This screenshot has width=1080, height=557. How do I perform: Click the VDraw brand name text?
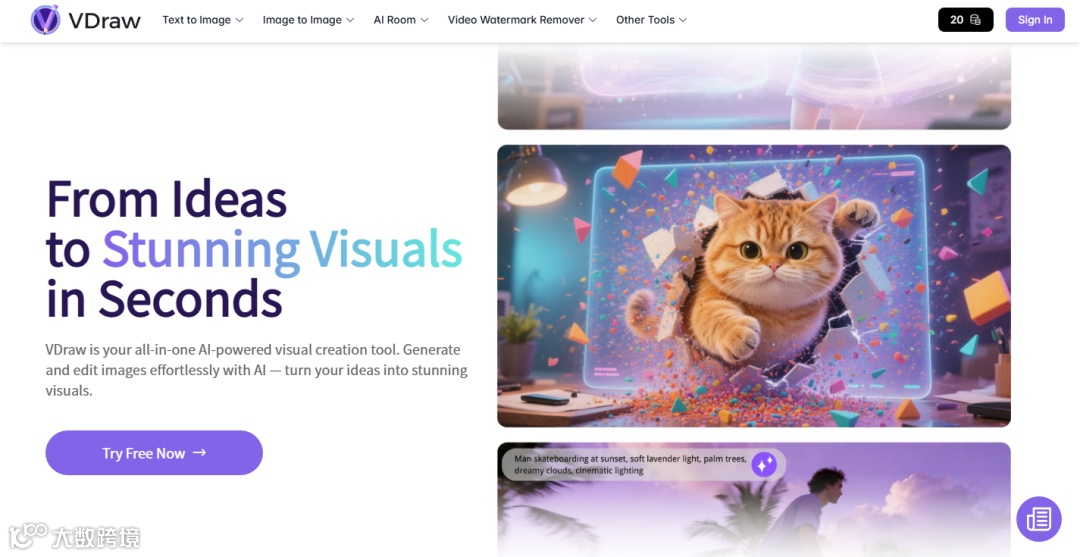105,21
